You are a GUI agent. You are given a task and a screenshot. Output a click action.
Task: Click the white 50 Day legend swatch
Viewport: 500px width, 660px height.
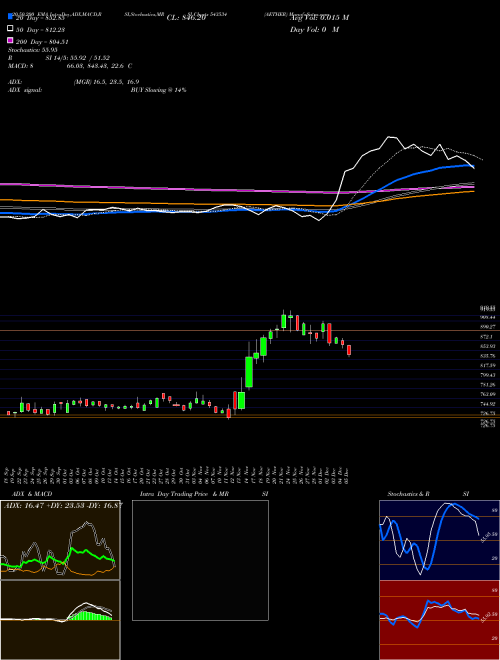pos(10,29)
